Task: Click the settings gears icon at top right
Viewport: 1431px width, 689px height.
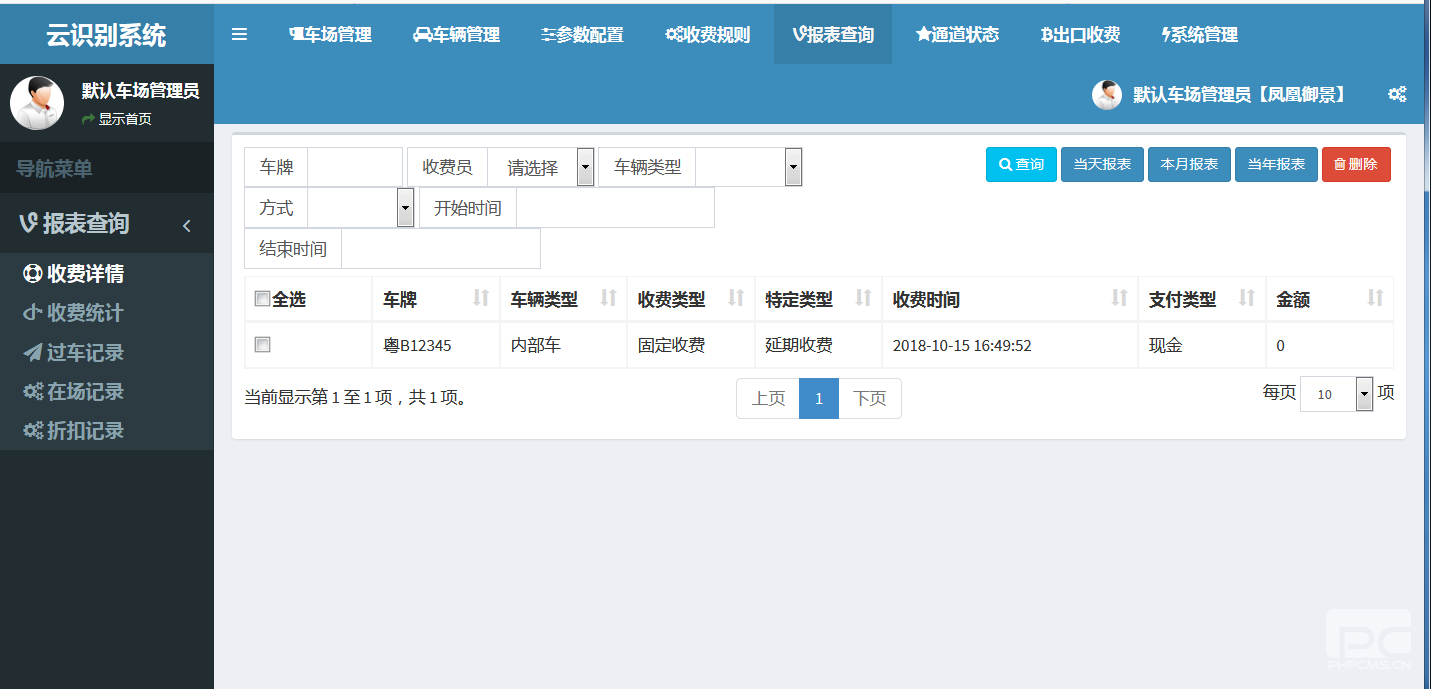Action: tap(1397, 94)
